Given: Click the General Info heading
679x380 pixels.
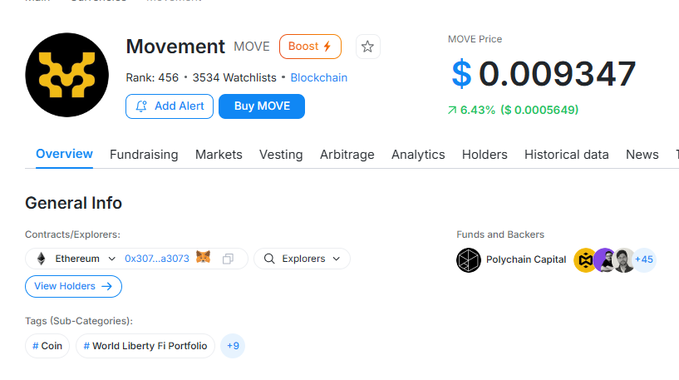Looking at the screenshot, I should 74,203.
